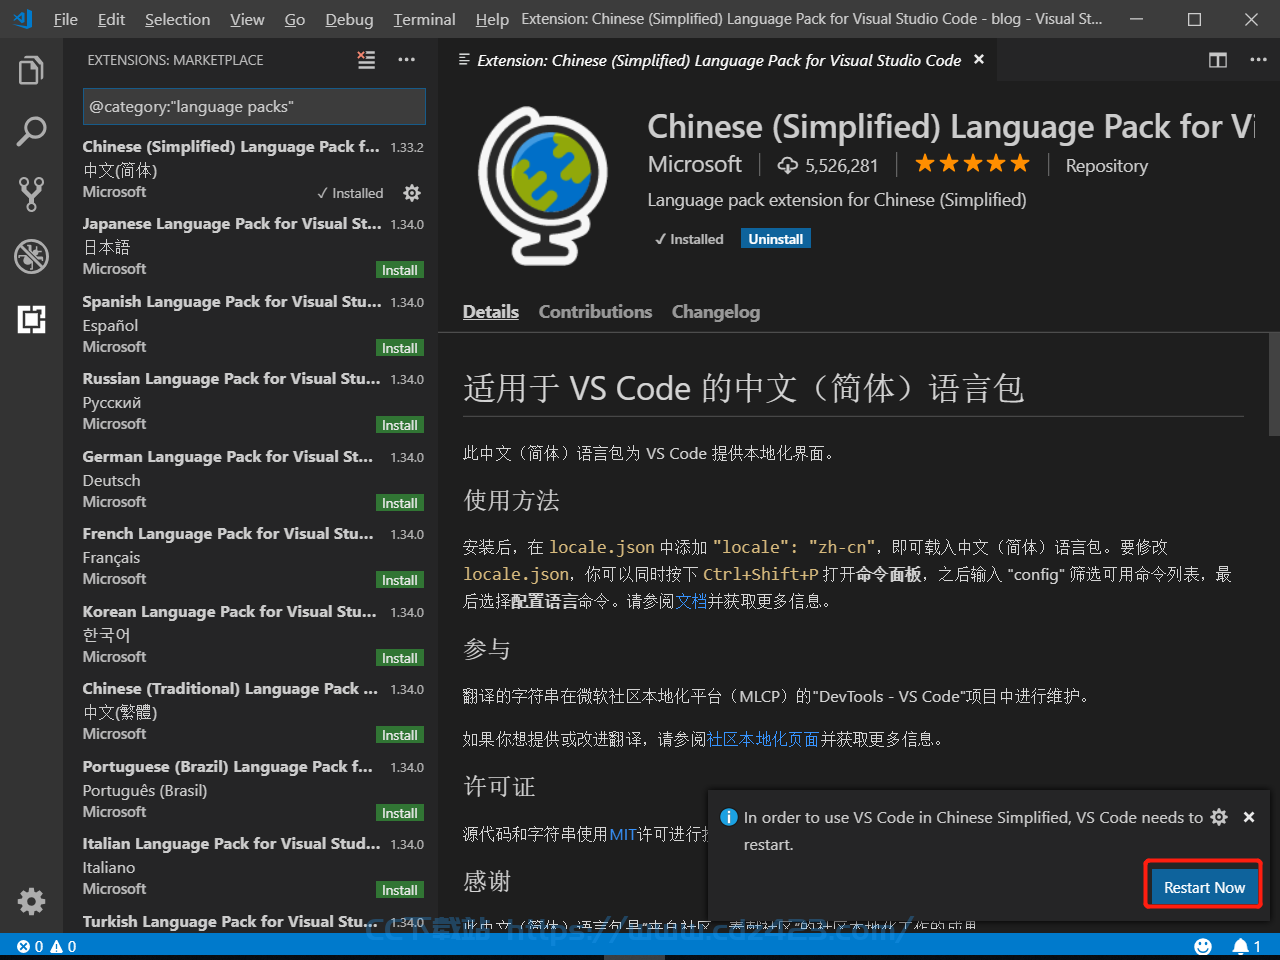This screenshot has height=960, width=1280.
Task: Open the 社区本地化页面 link
Action: [x=763, y=739]
